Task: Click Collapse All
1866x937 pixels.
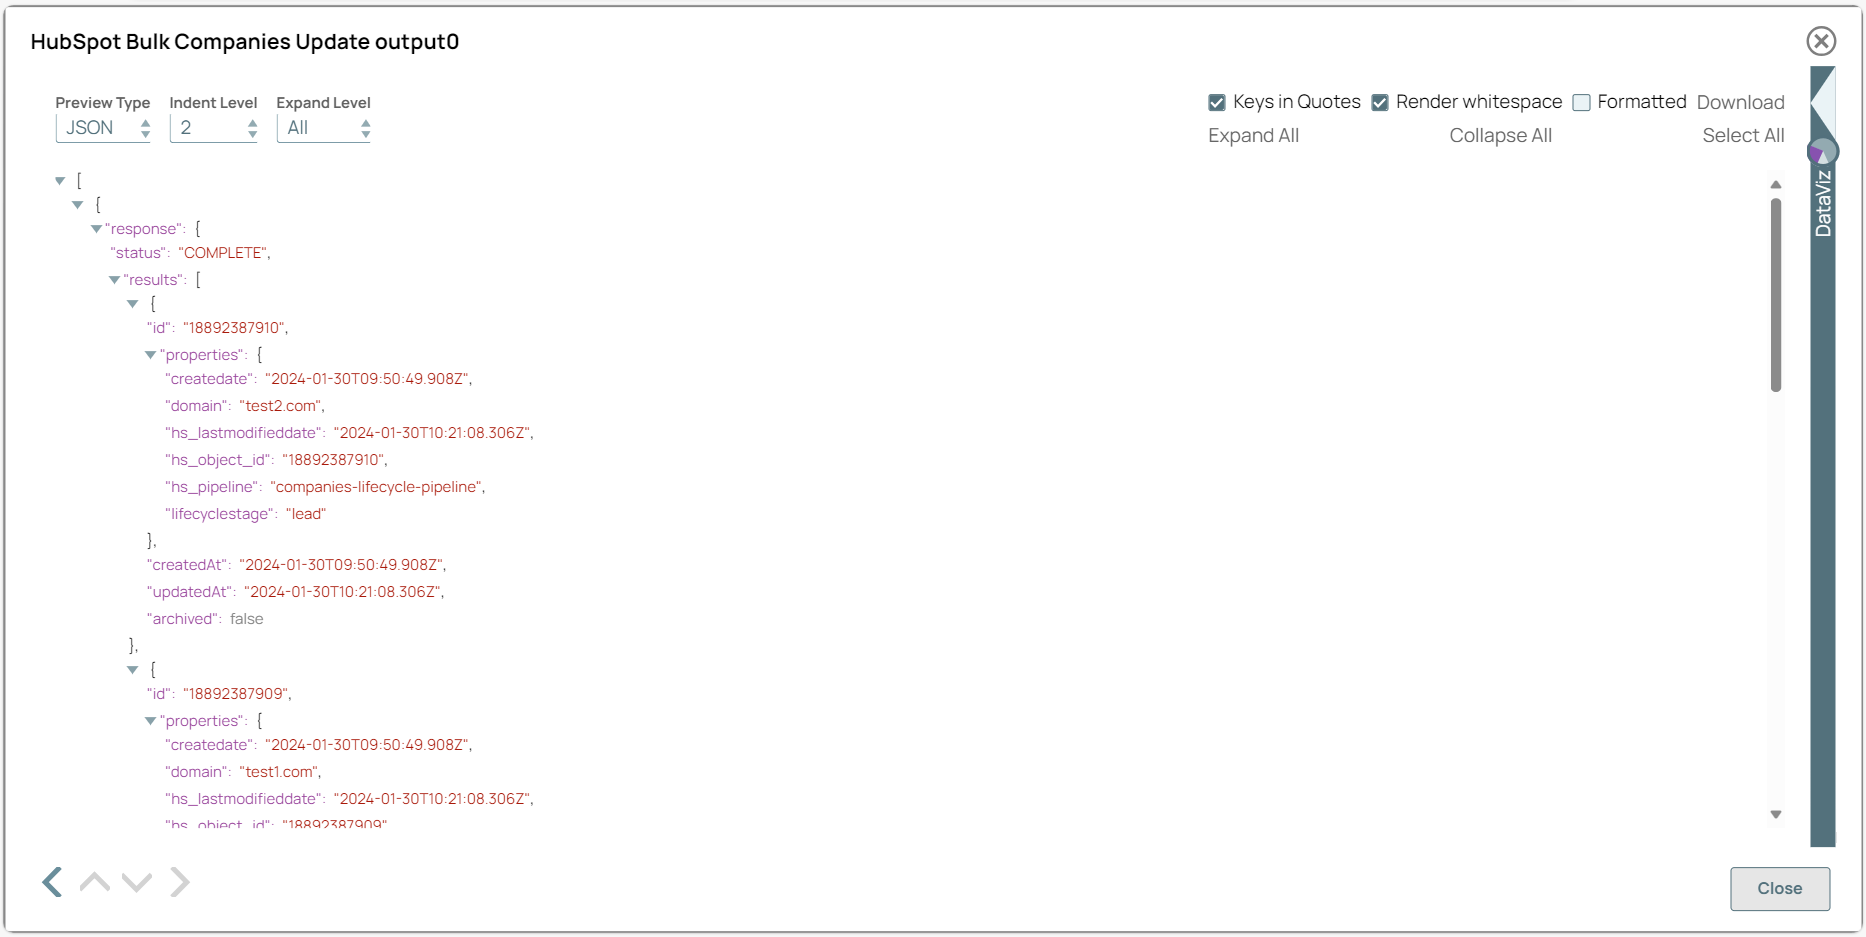Action: point(1500,136)
